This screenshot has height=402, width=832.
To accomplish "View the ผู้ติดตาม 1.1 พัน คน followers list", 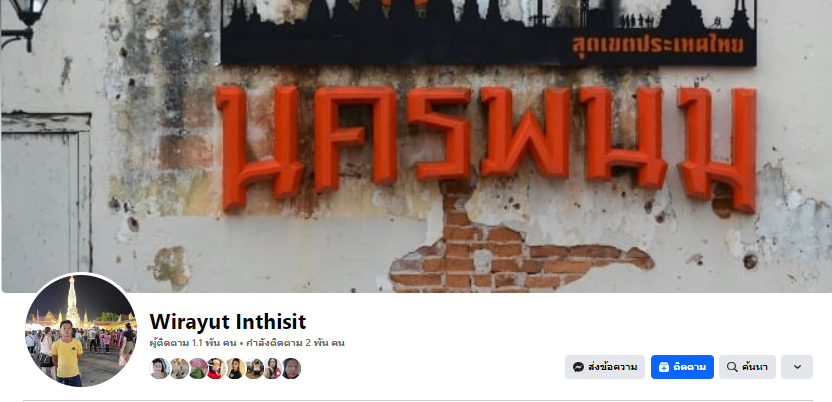I will [193, 343].
